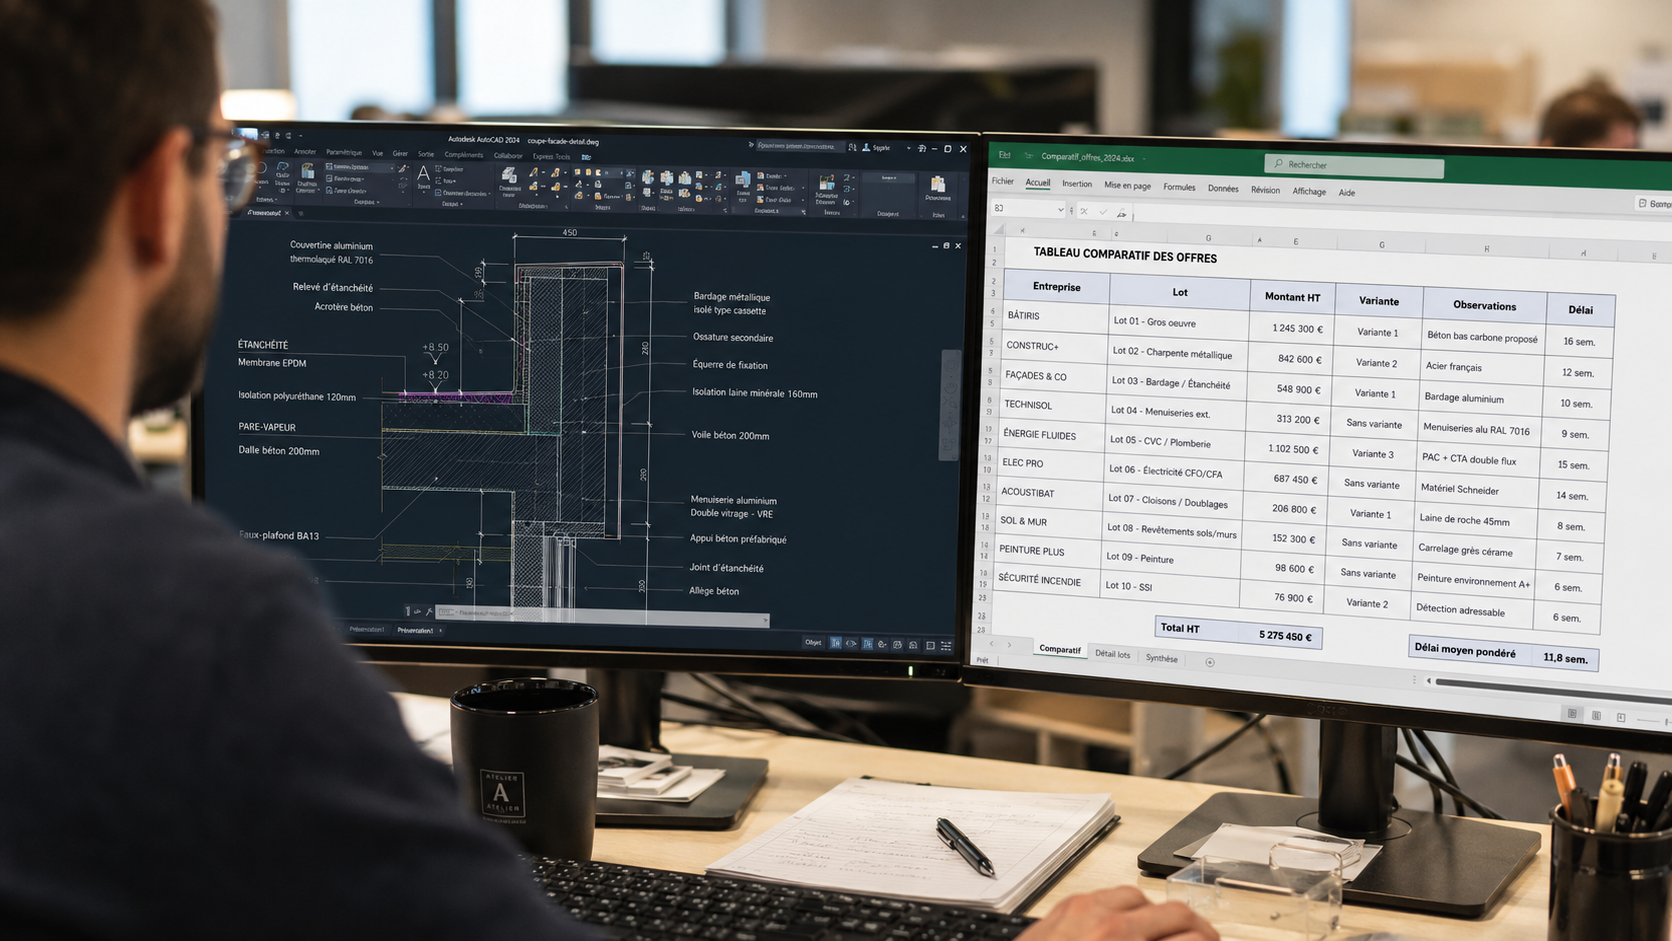Select the Comparatif sheet tab

(1060, 649)
